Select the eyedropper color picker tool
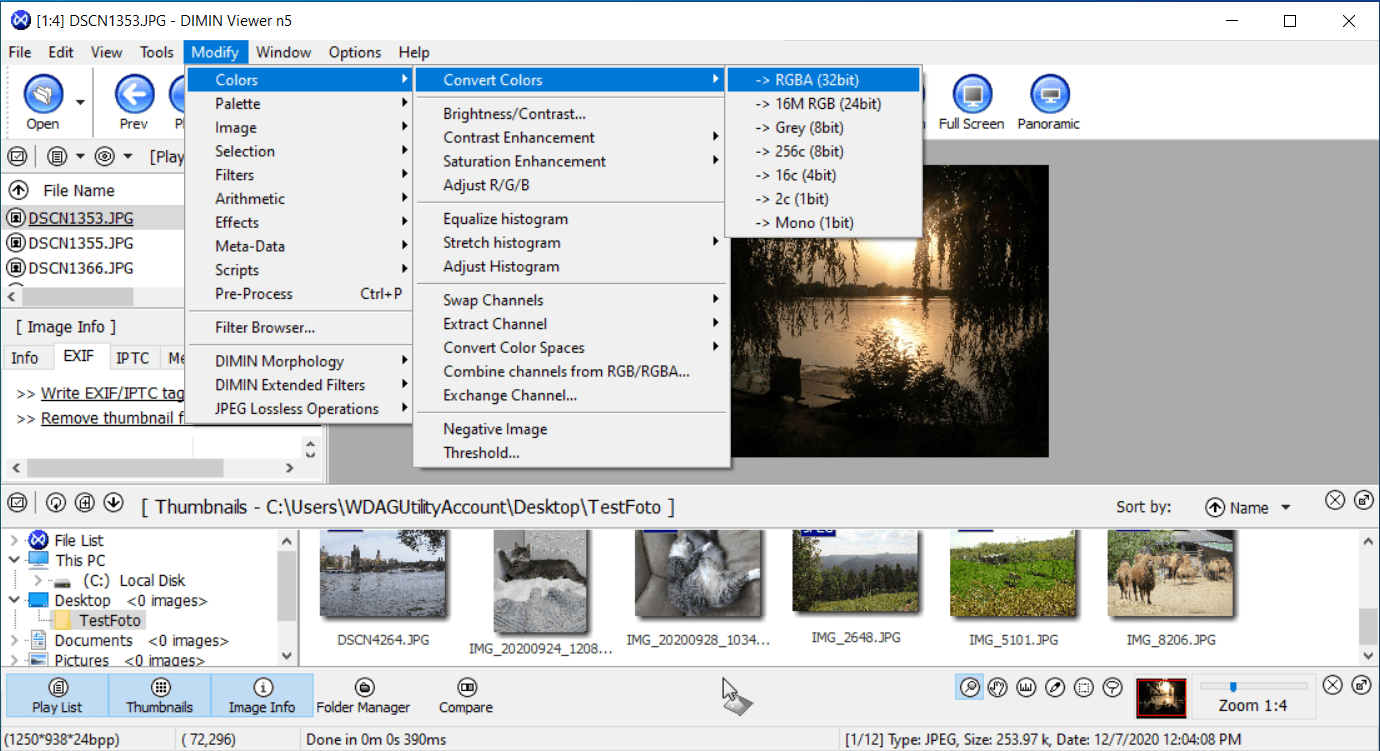1380x751 pixels. tap(1055, 688)
